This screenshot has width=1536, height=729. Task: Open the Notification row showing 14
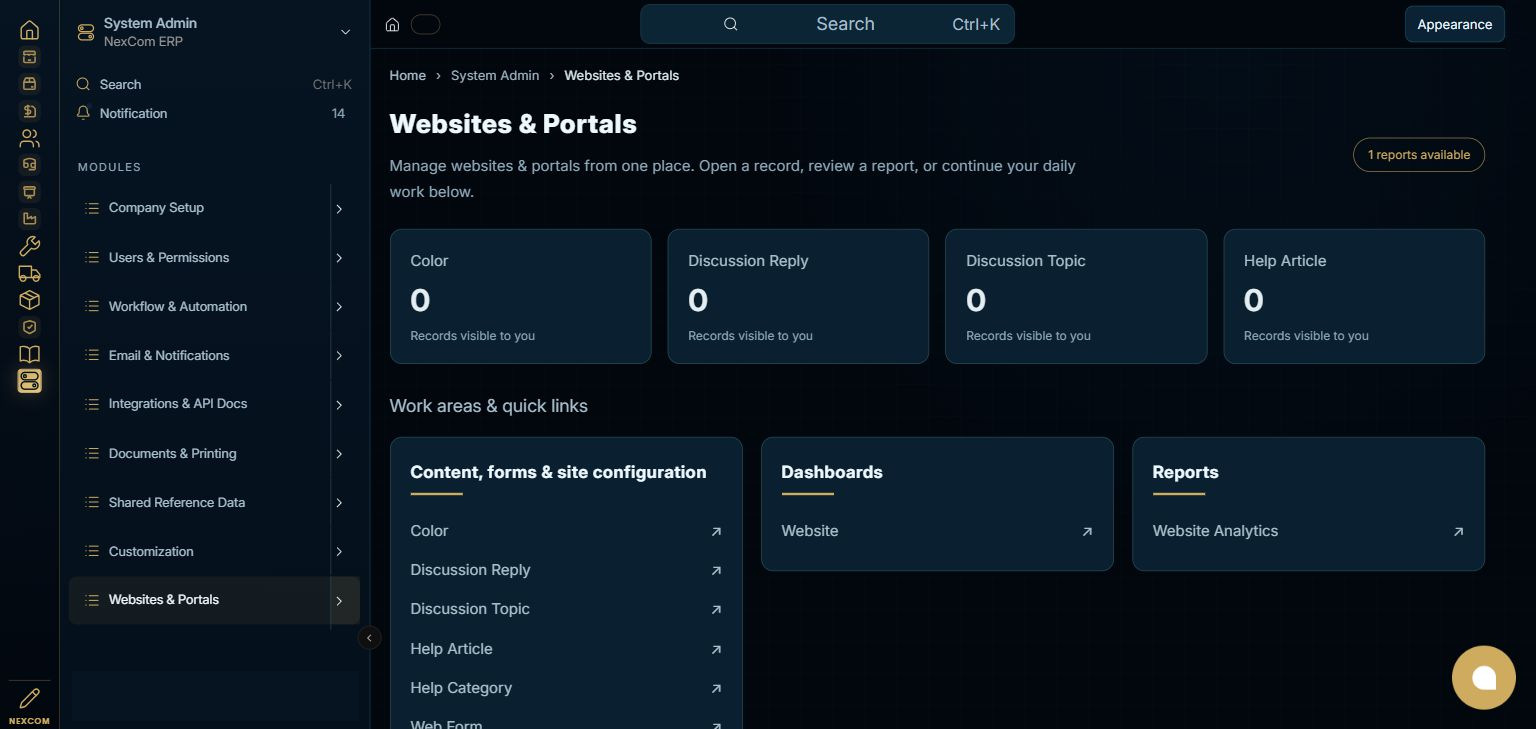point(214,113)
